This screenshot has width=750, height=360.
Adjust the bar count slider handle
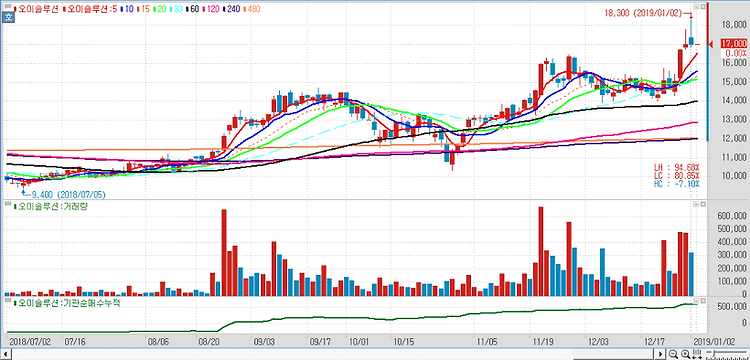point(714,353)
